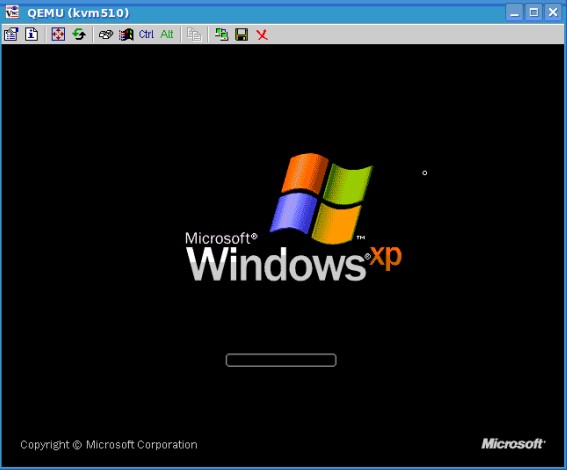This screenshot has width=567, height=470.
Task: Maximize the QEMU (kvm510) window
Action: pos(534,13)
